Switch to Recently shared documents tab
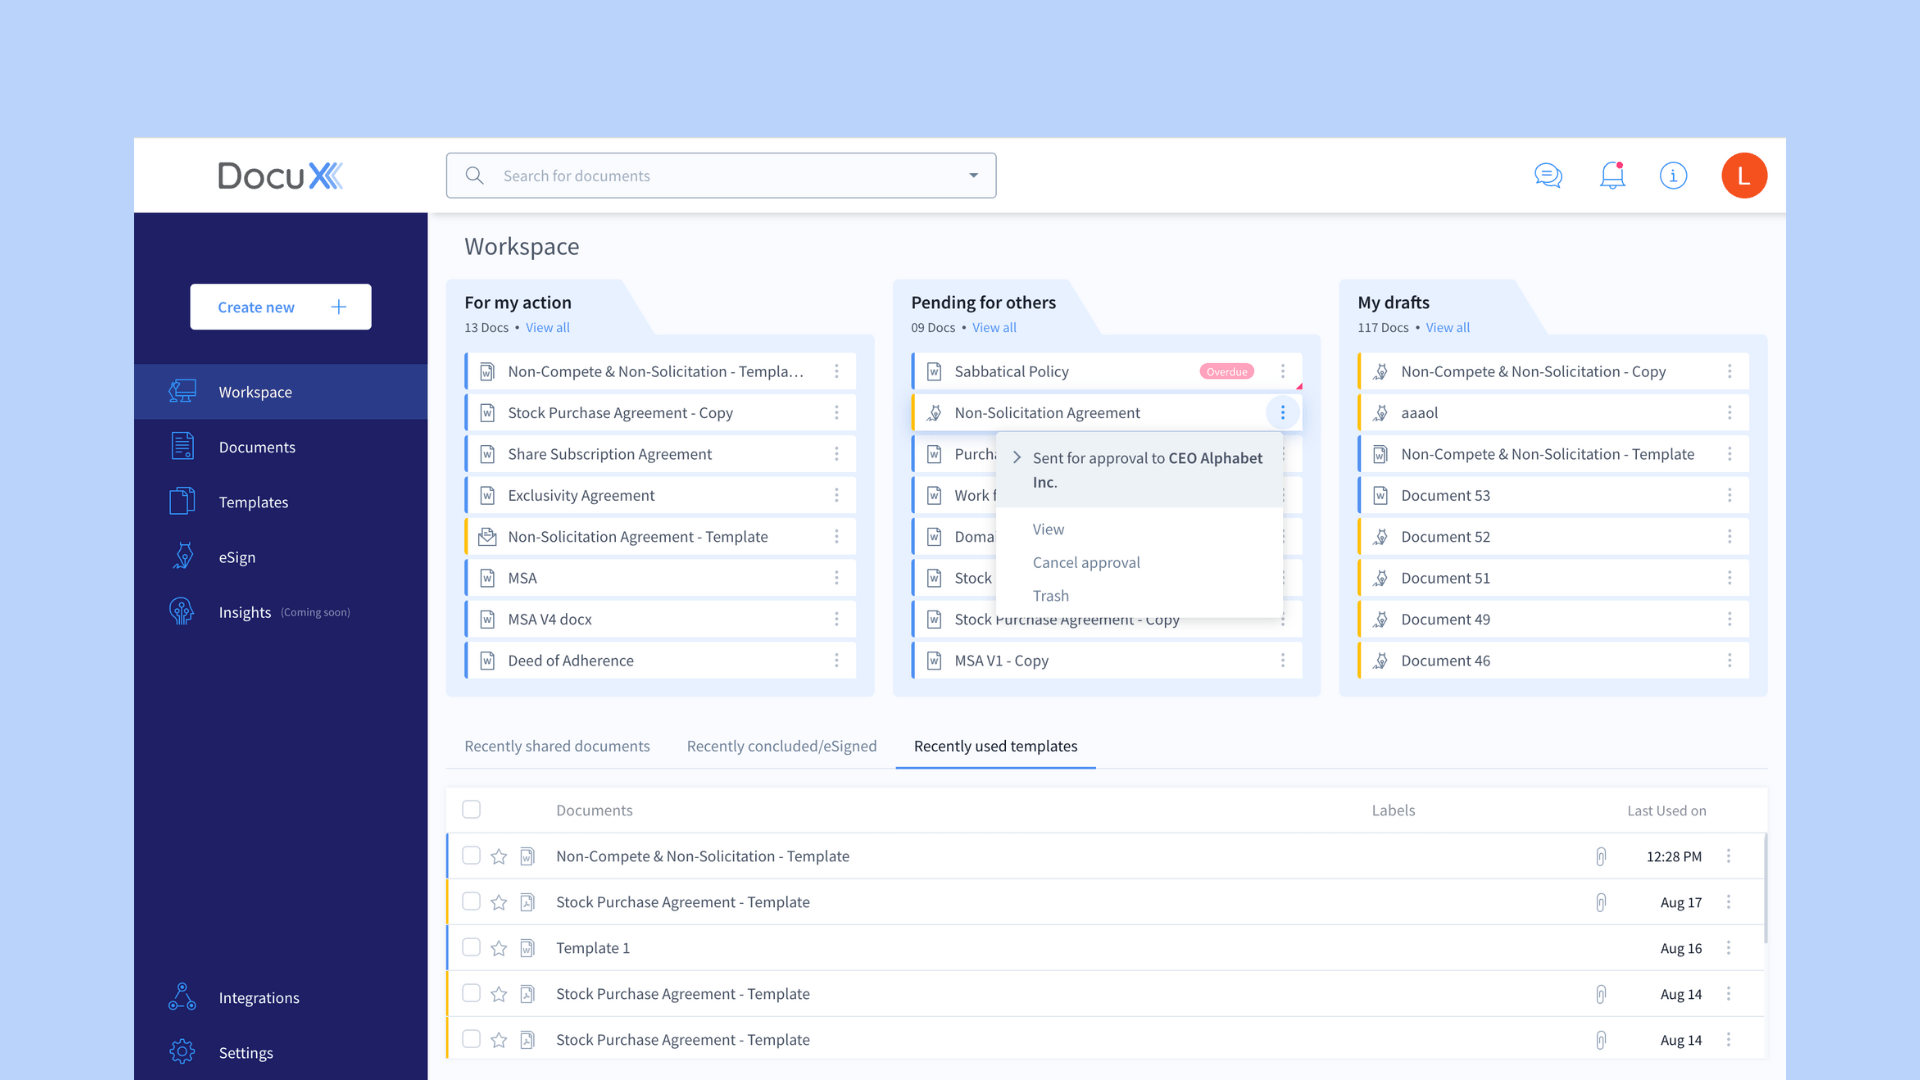The width and height of the screenshot is (1920, 1080). tap(557, 746)
